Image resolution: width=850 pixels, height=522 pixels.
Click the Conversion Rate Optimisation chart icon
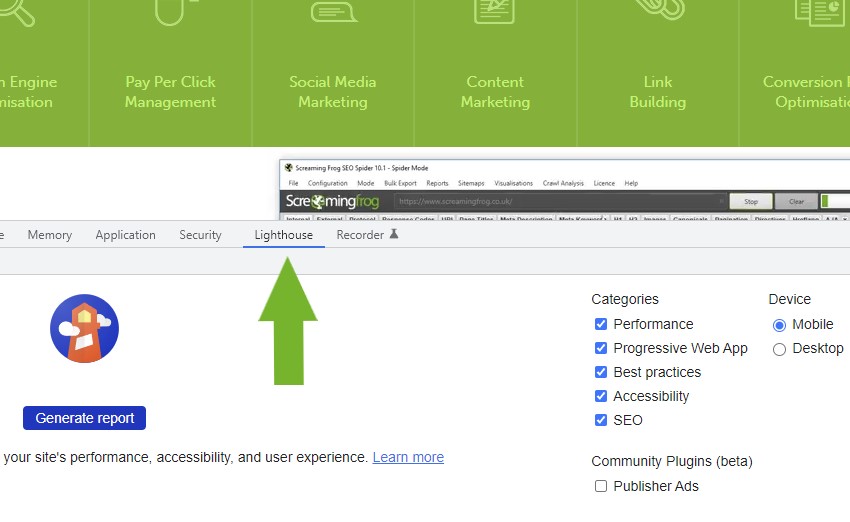click(820, 11)
